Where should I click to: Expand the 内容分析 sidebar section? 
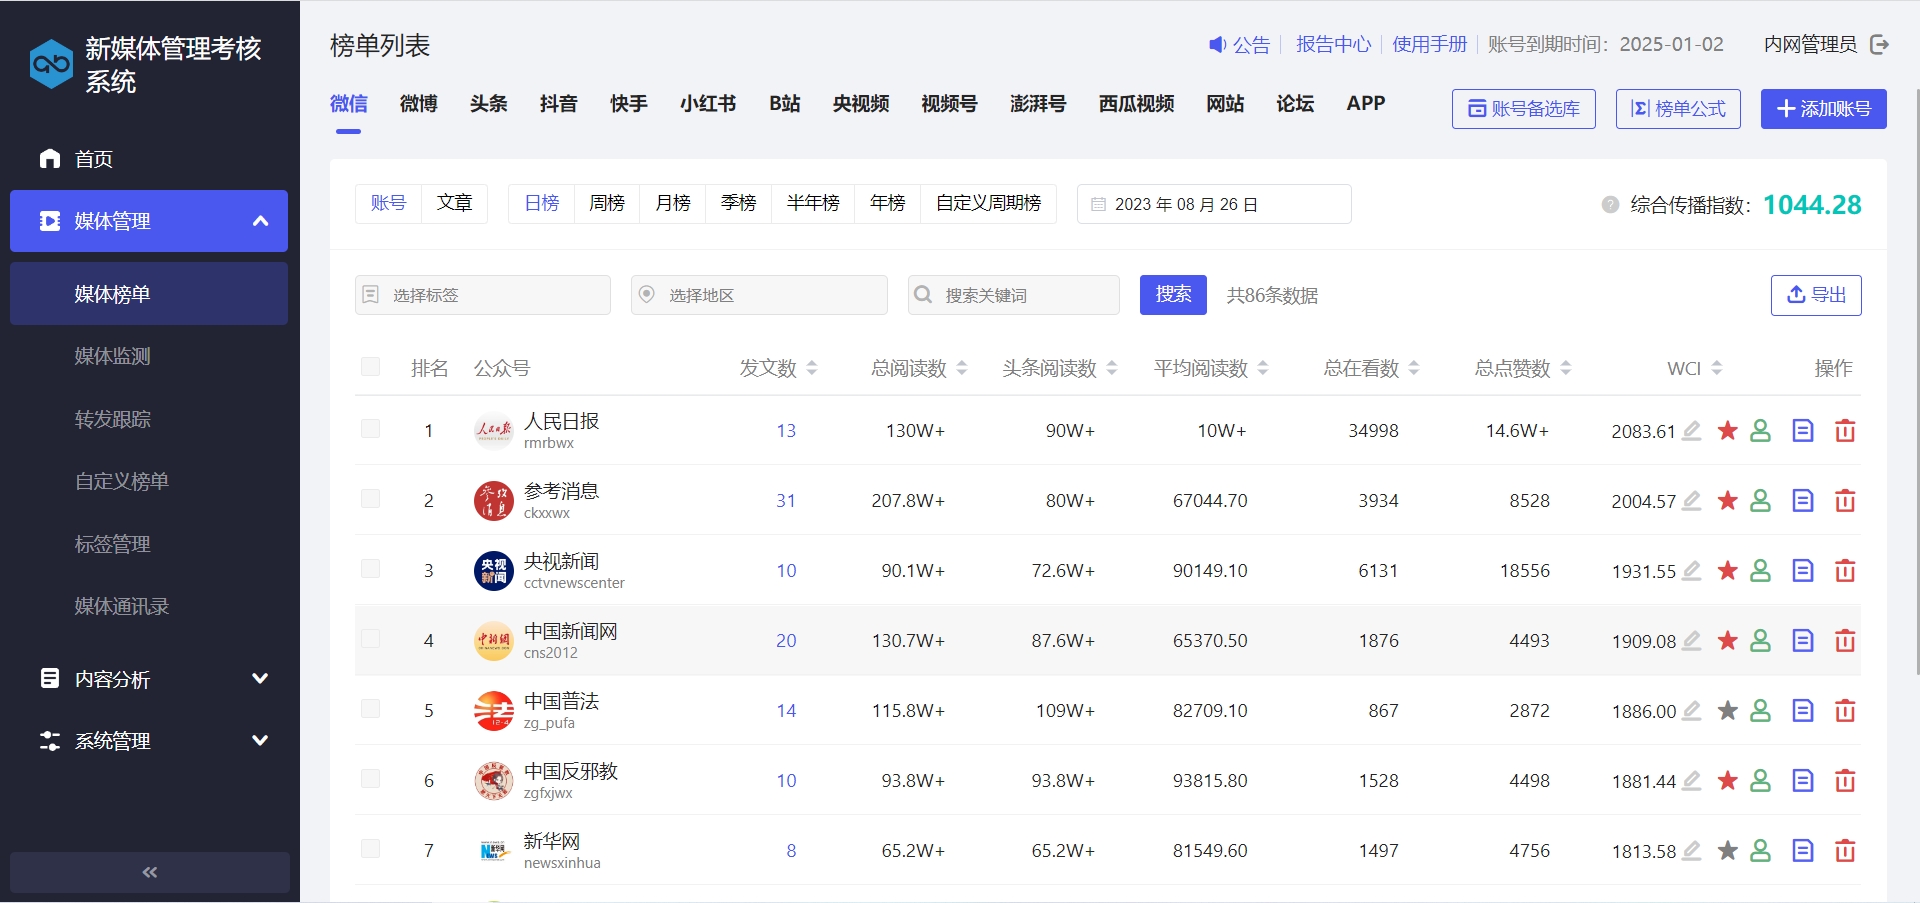click(x=150, y=679)
